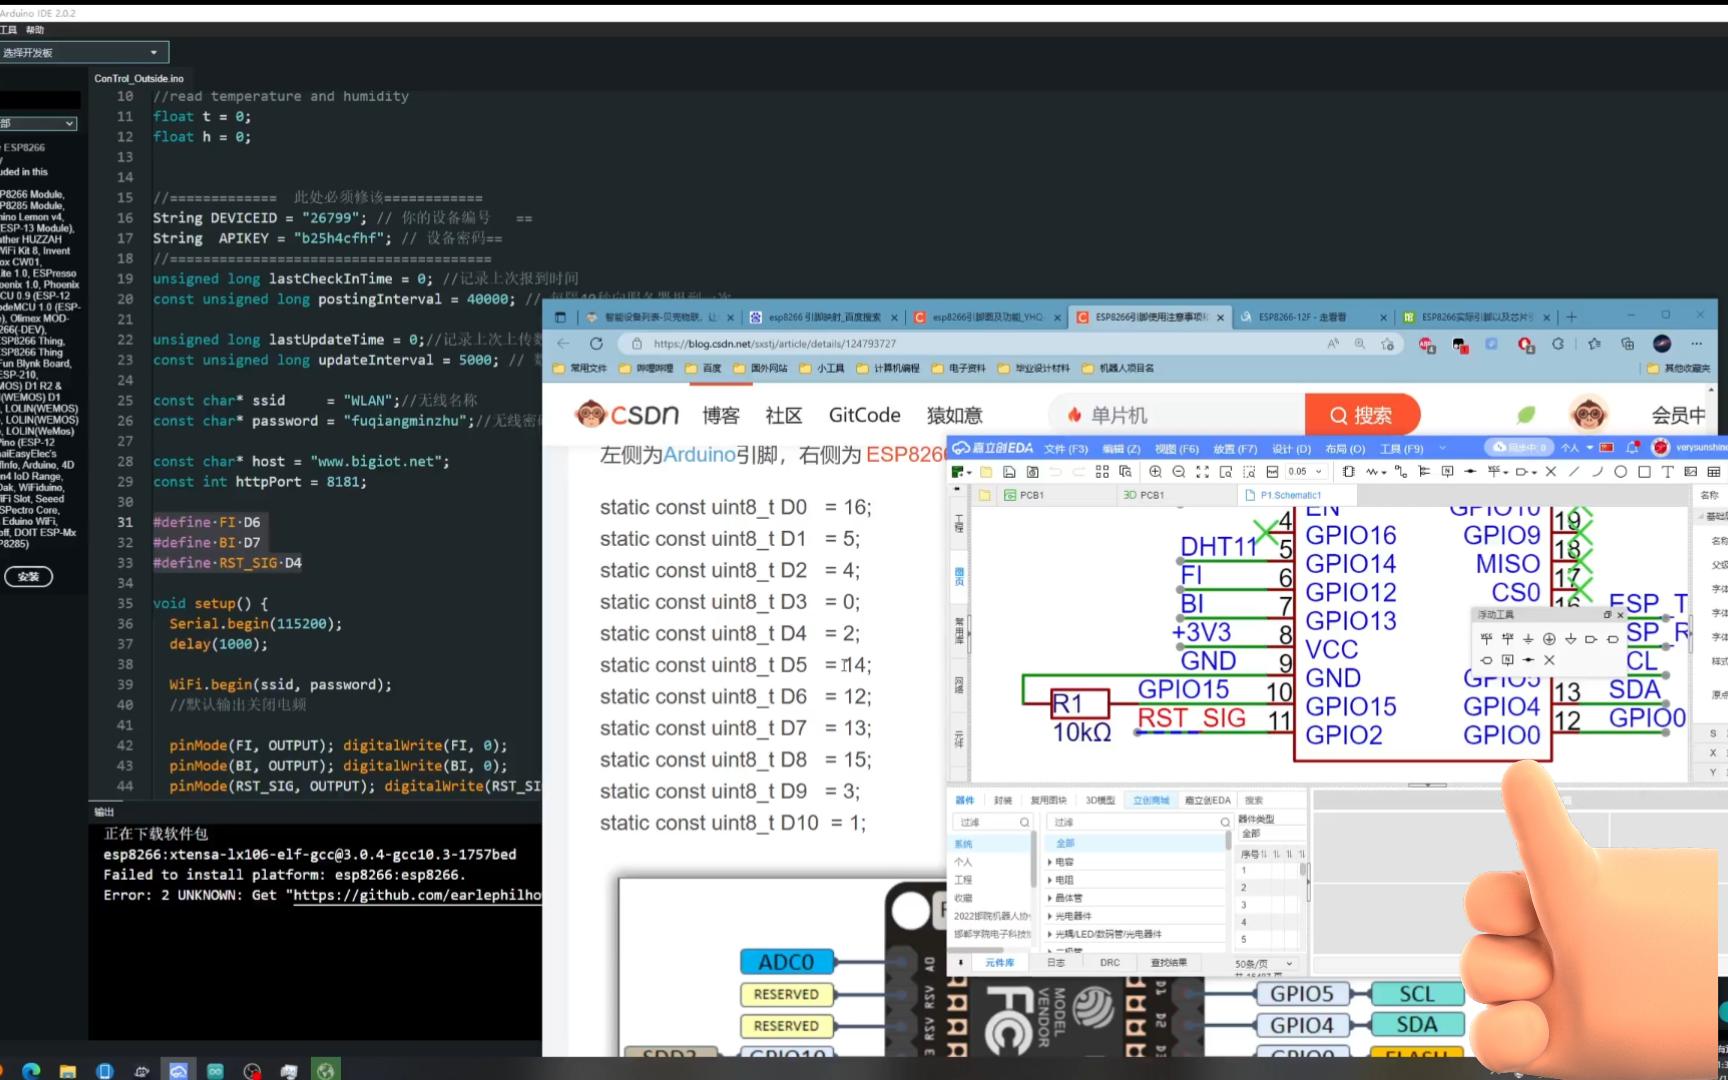Screen dimensions: 1728x1080
Task: Open 工具 (F9) menu in EDA
Action: coord(1401,448)
